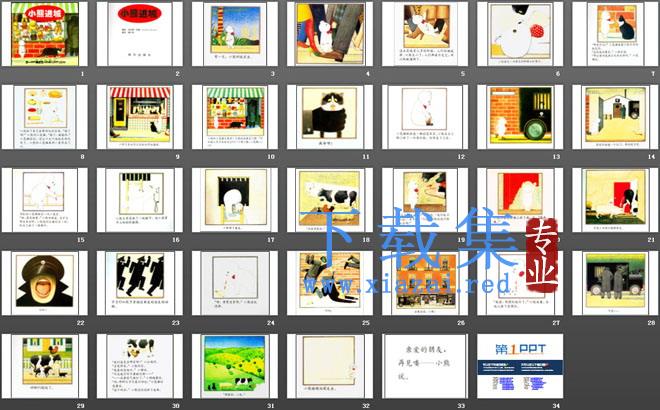Open slide 24 with faint bear sketch
The height and width of the screenshot is (410, 660).
(x=235, y=283)
